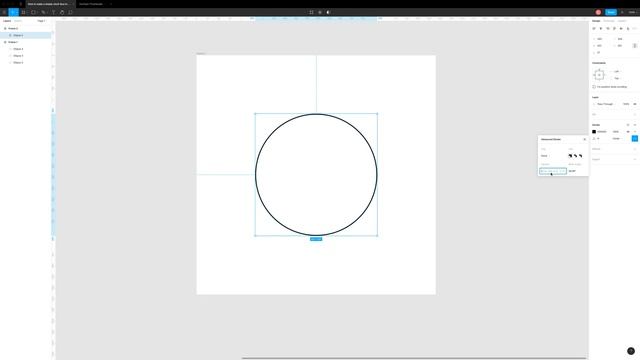This screenshot has height=360, width=640.
Task: Collapse the Frame 2 layer
Action: point(5,29)
